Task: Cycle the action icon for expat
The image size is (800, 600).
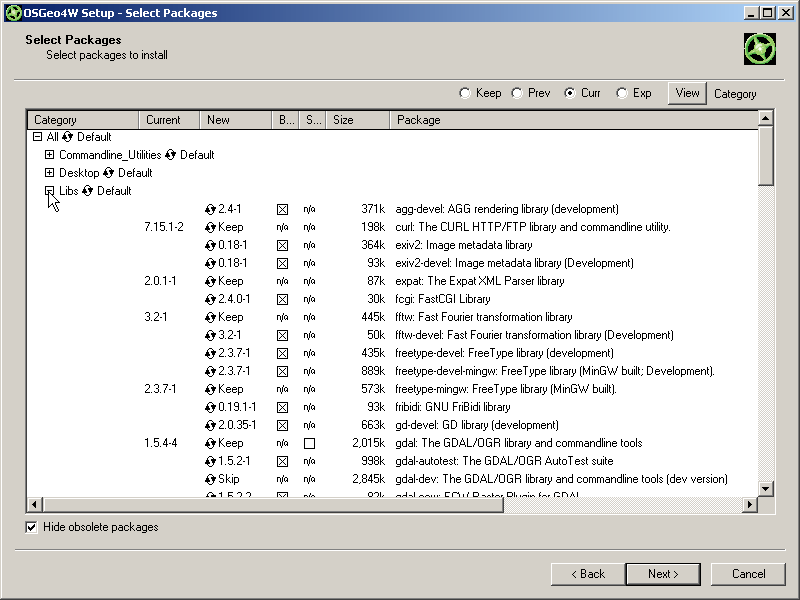Action: point(210,281)
